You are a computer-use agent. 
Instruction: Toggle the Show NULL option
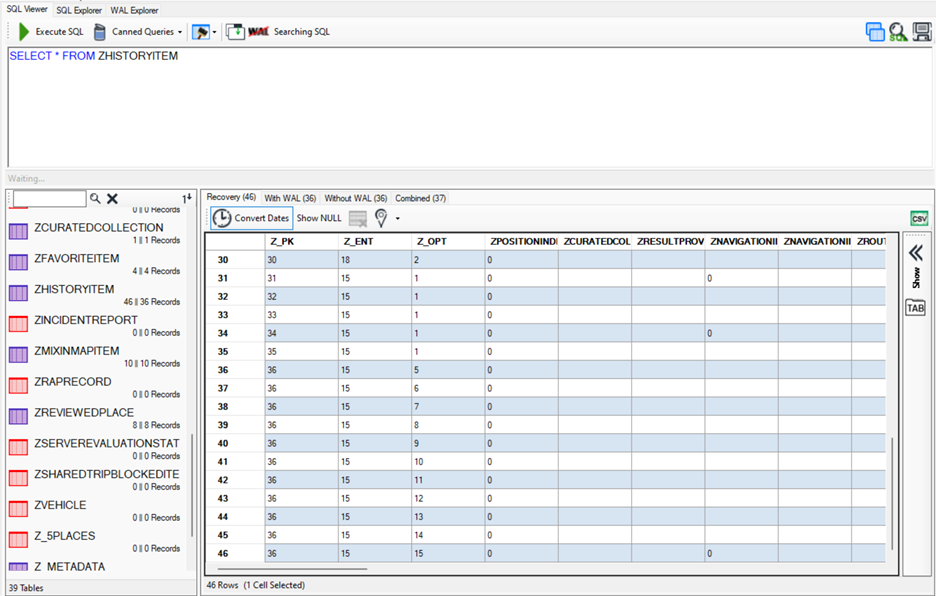pyautogui.click(x=319, y=218)
